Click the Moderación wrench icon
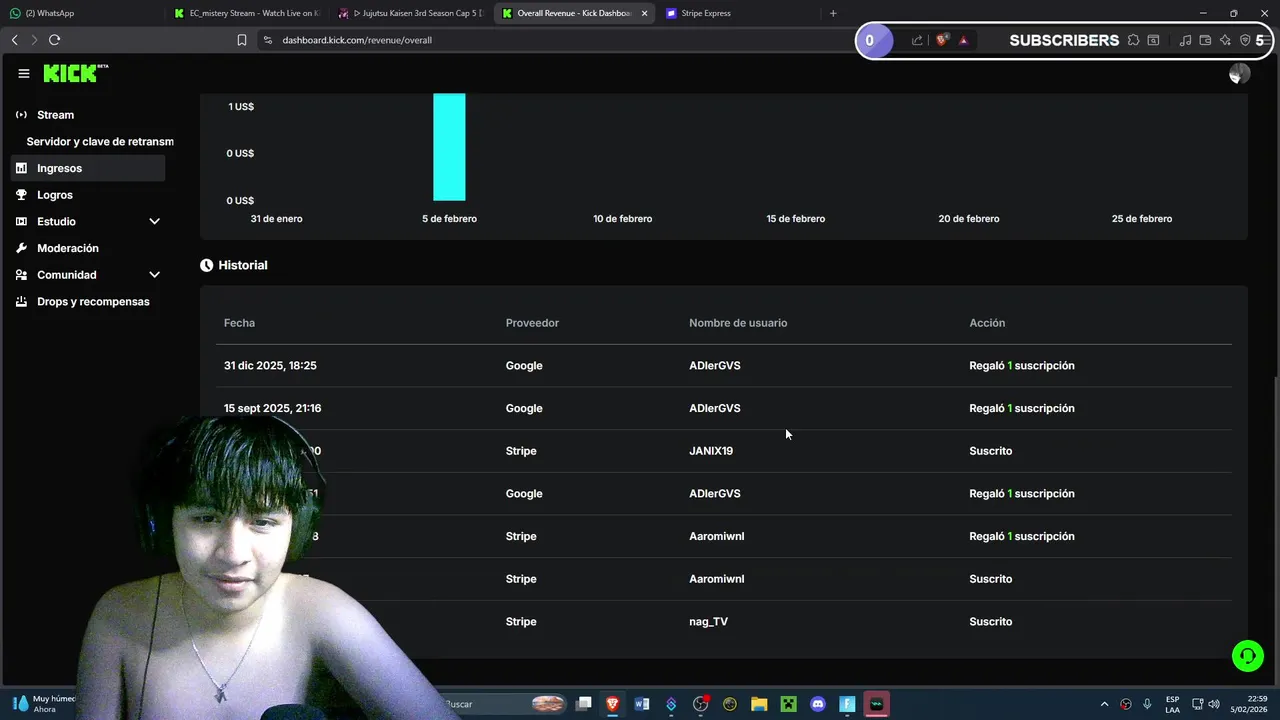 21,248
